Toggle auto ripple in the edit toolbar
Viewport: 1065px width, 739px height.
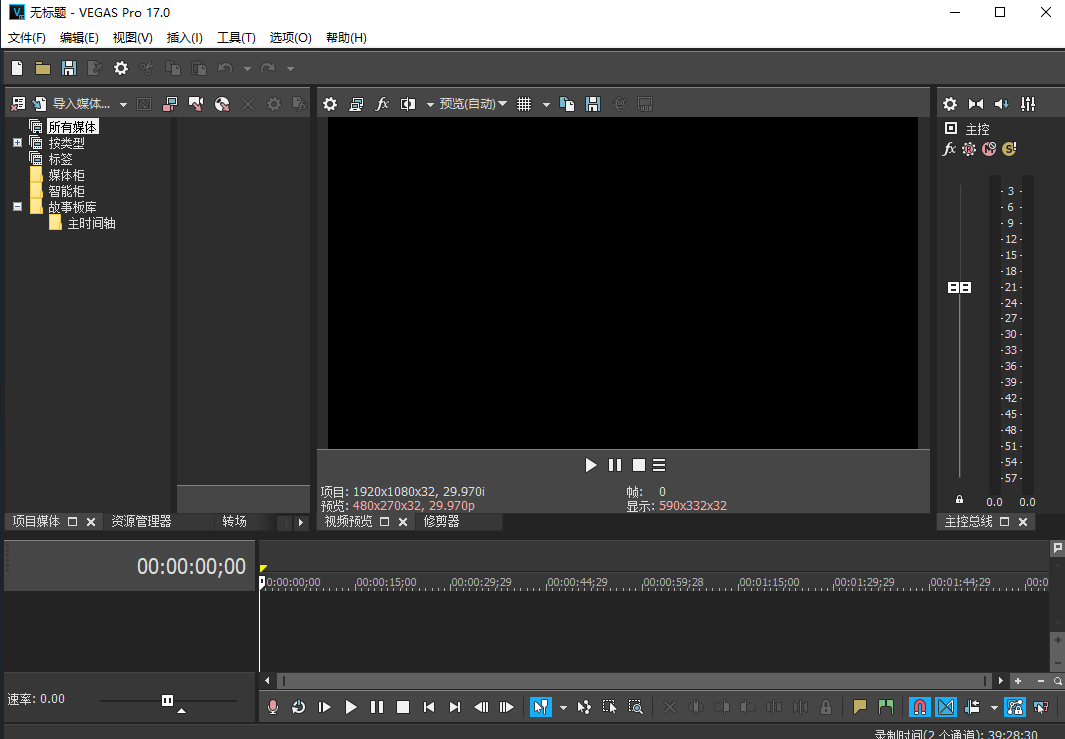point(973,707)
